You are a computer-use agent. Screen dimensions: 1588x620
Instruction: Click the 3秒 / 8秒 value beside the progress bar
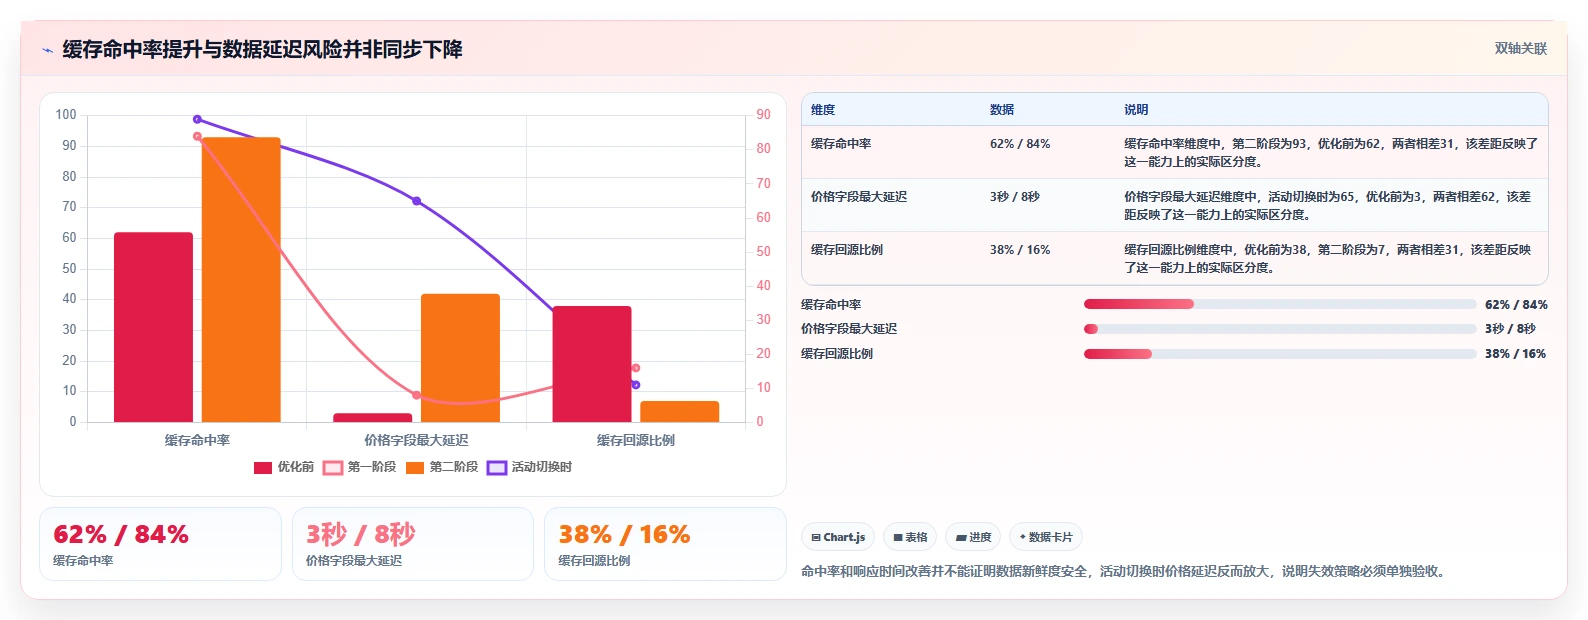(1510, 329)
